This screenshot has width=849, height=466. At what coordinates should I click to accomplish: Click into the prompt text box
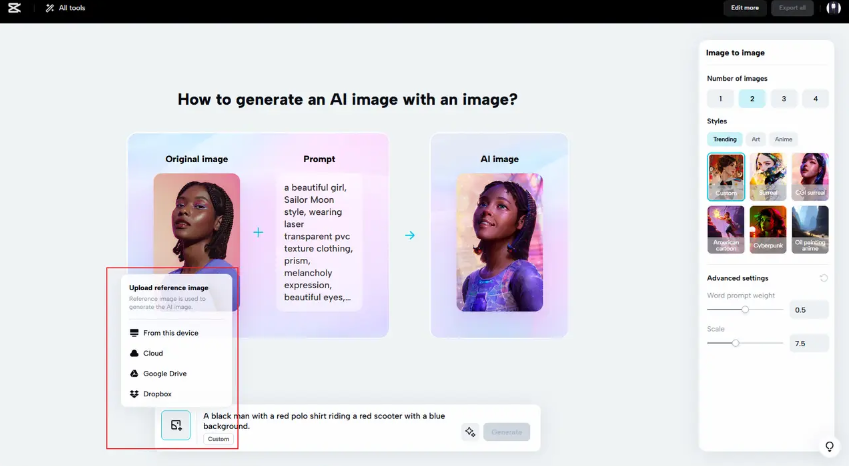[328, 421]
